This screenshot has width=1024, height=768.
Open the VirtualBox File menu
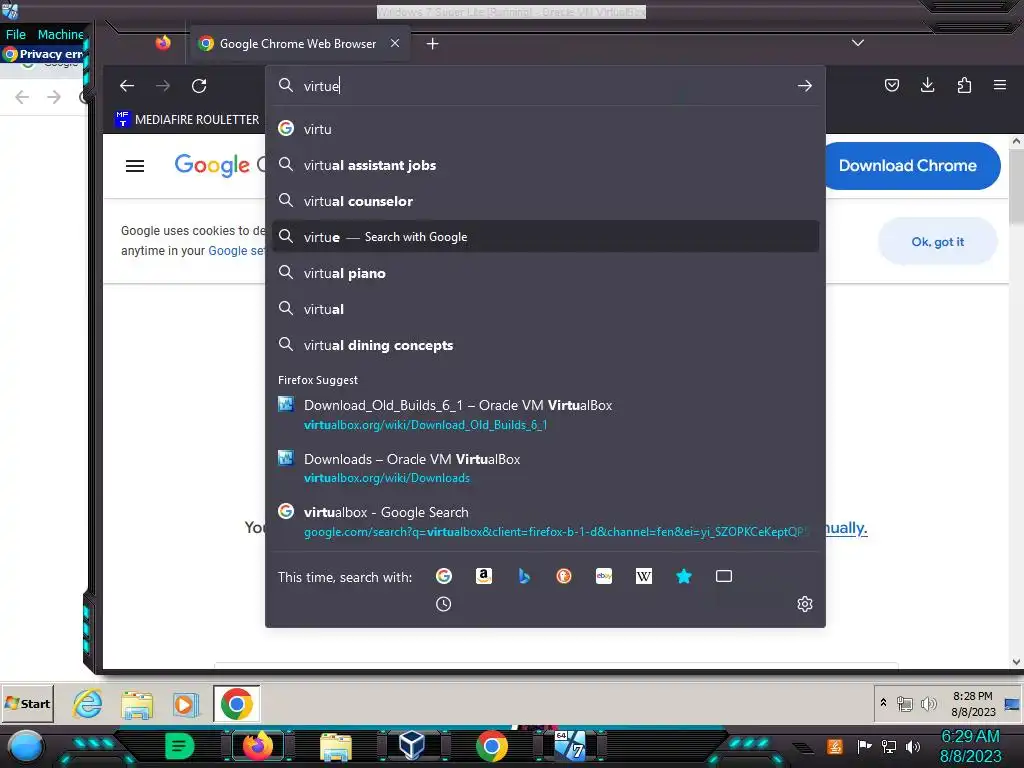tap(16, 35)
